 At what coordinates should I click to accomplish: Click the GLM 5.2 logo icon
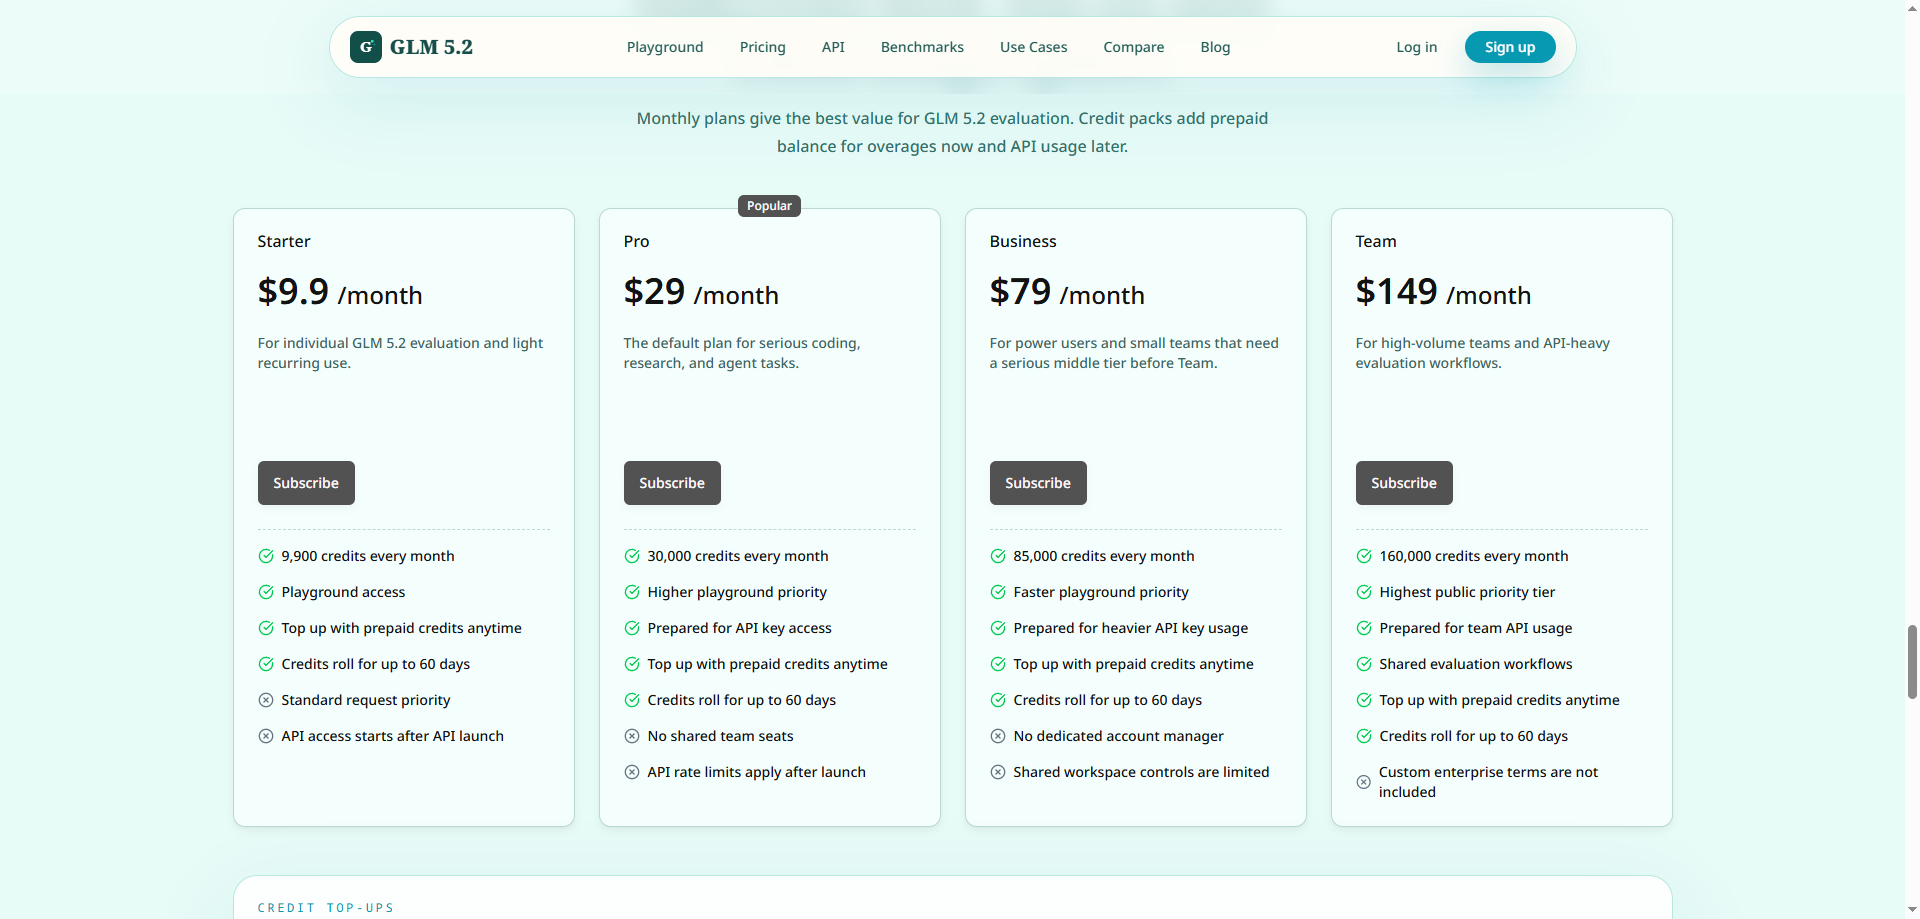(366, 47)
